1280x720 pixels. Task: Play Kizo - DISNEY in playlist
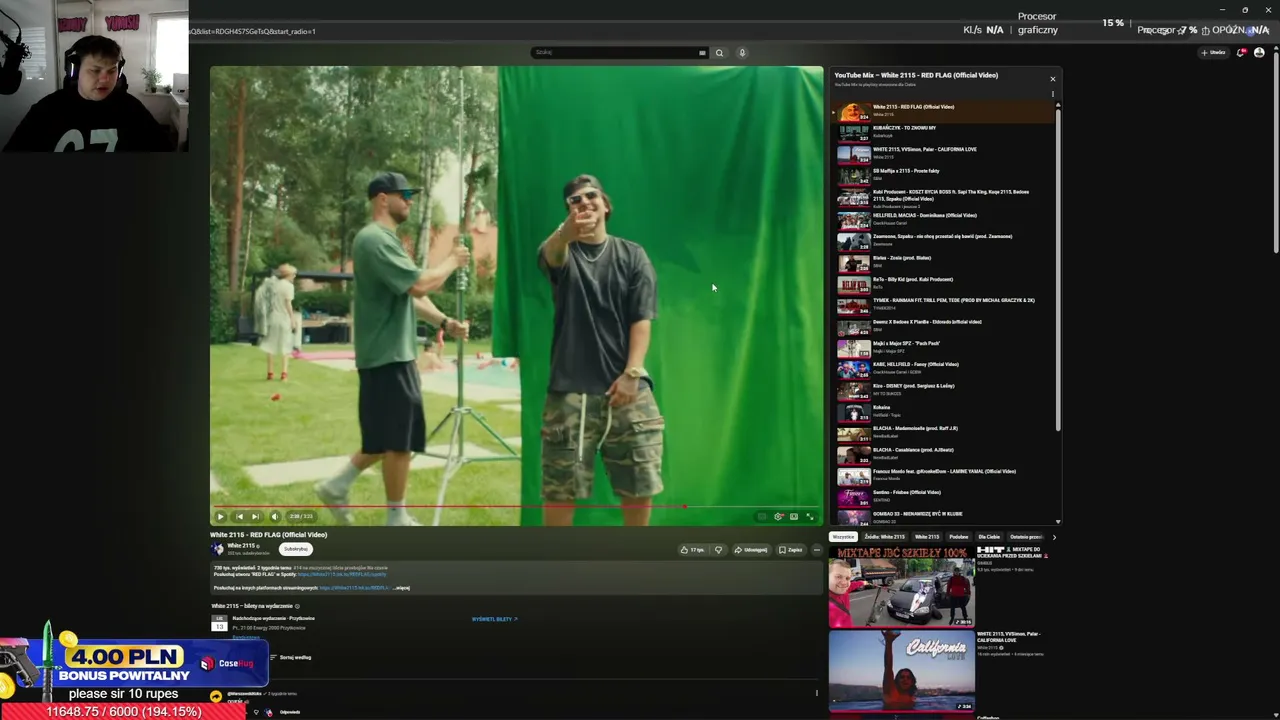tap(944, 390)
